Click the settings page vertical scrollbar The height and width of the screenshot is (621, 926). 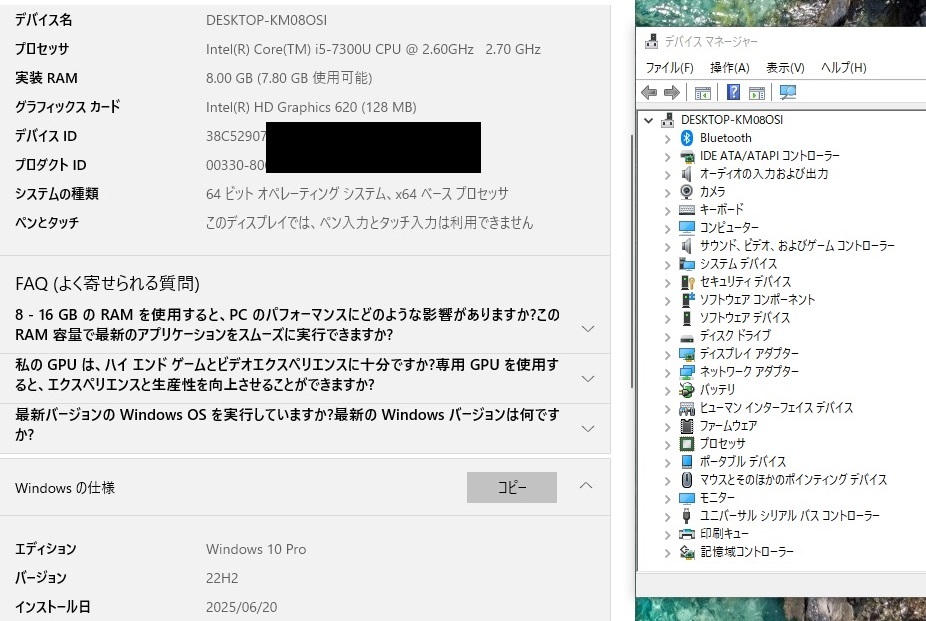pyautogui.click(x=632, y=260)
